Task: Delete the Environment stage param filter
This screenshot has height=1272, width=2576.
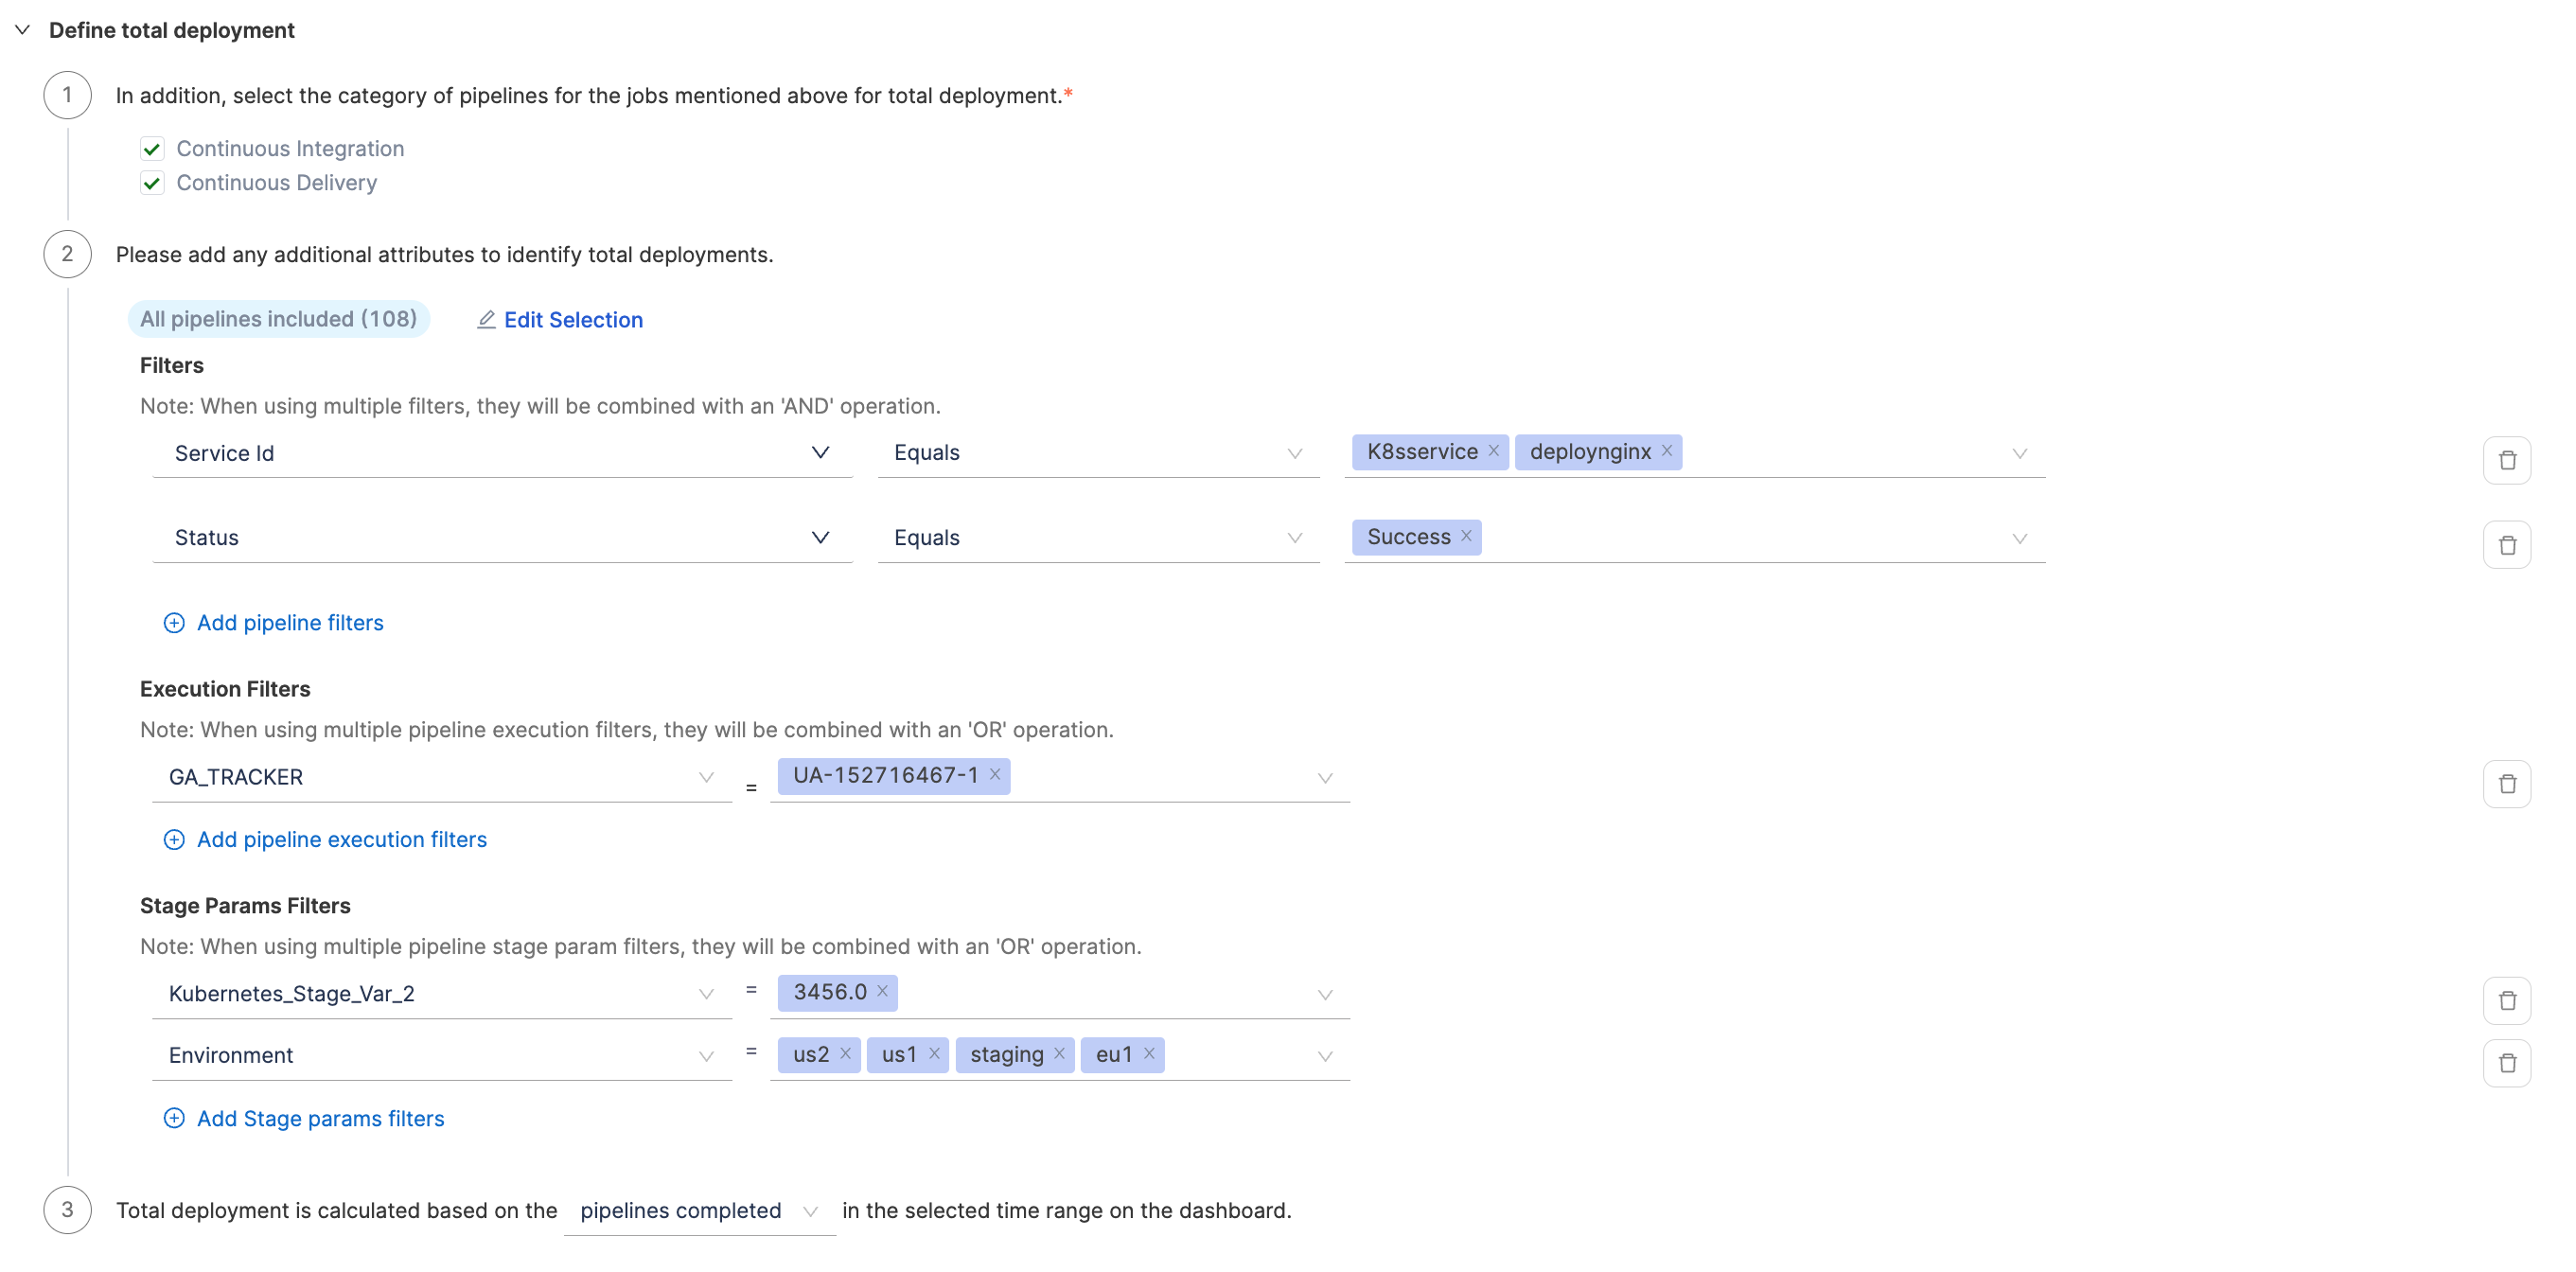Action: coord(2506,1063)
